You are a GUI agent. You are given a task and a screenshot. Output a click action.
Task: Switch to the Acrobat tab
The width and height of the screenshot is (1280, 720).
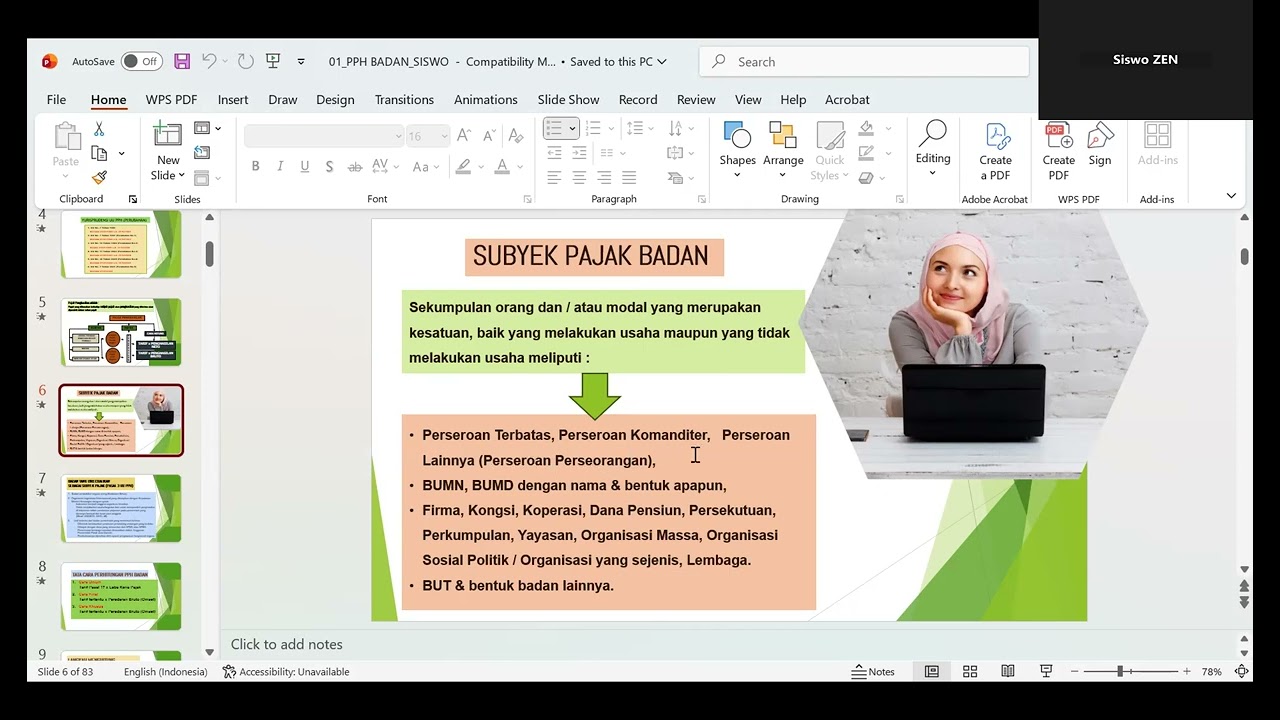847,100
